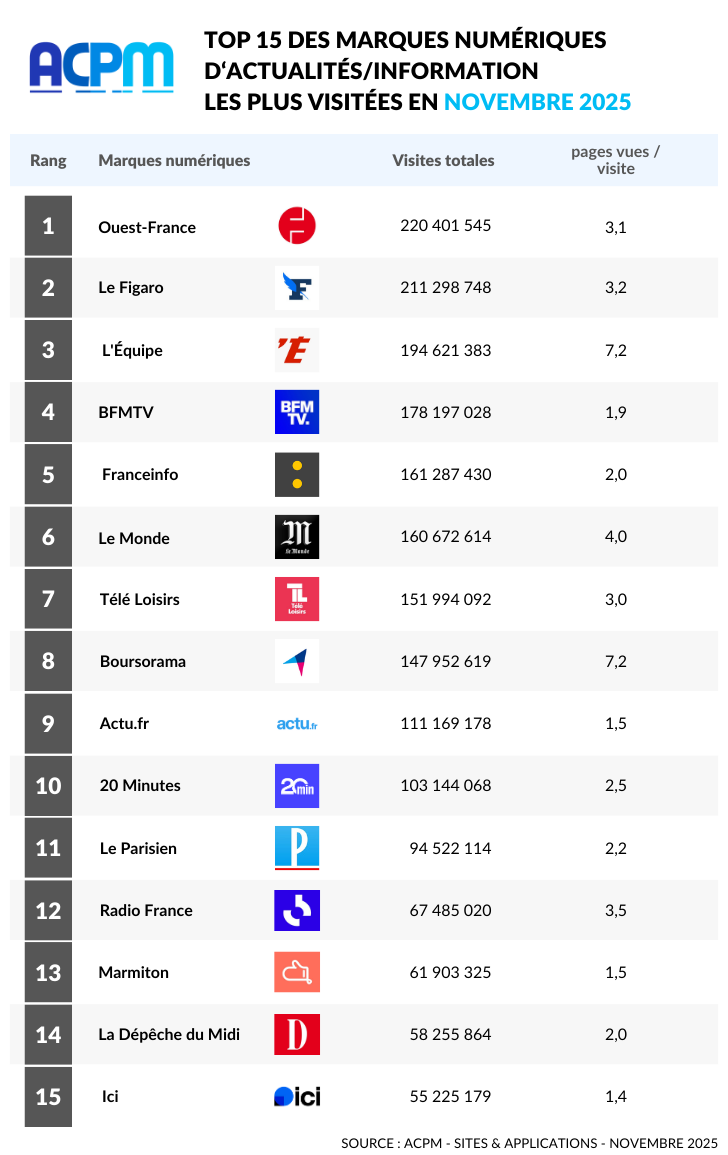The width and height of the screenshot is (728, 1155).
Task: Click the BFM TV blue logo
Action: 297,412
